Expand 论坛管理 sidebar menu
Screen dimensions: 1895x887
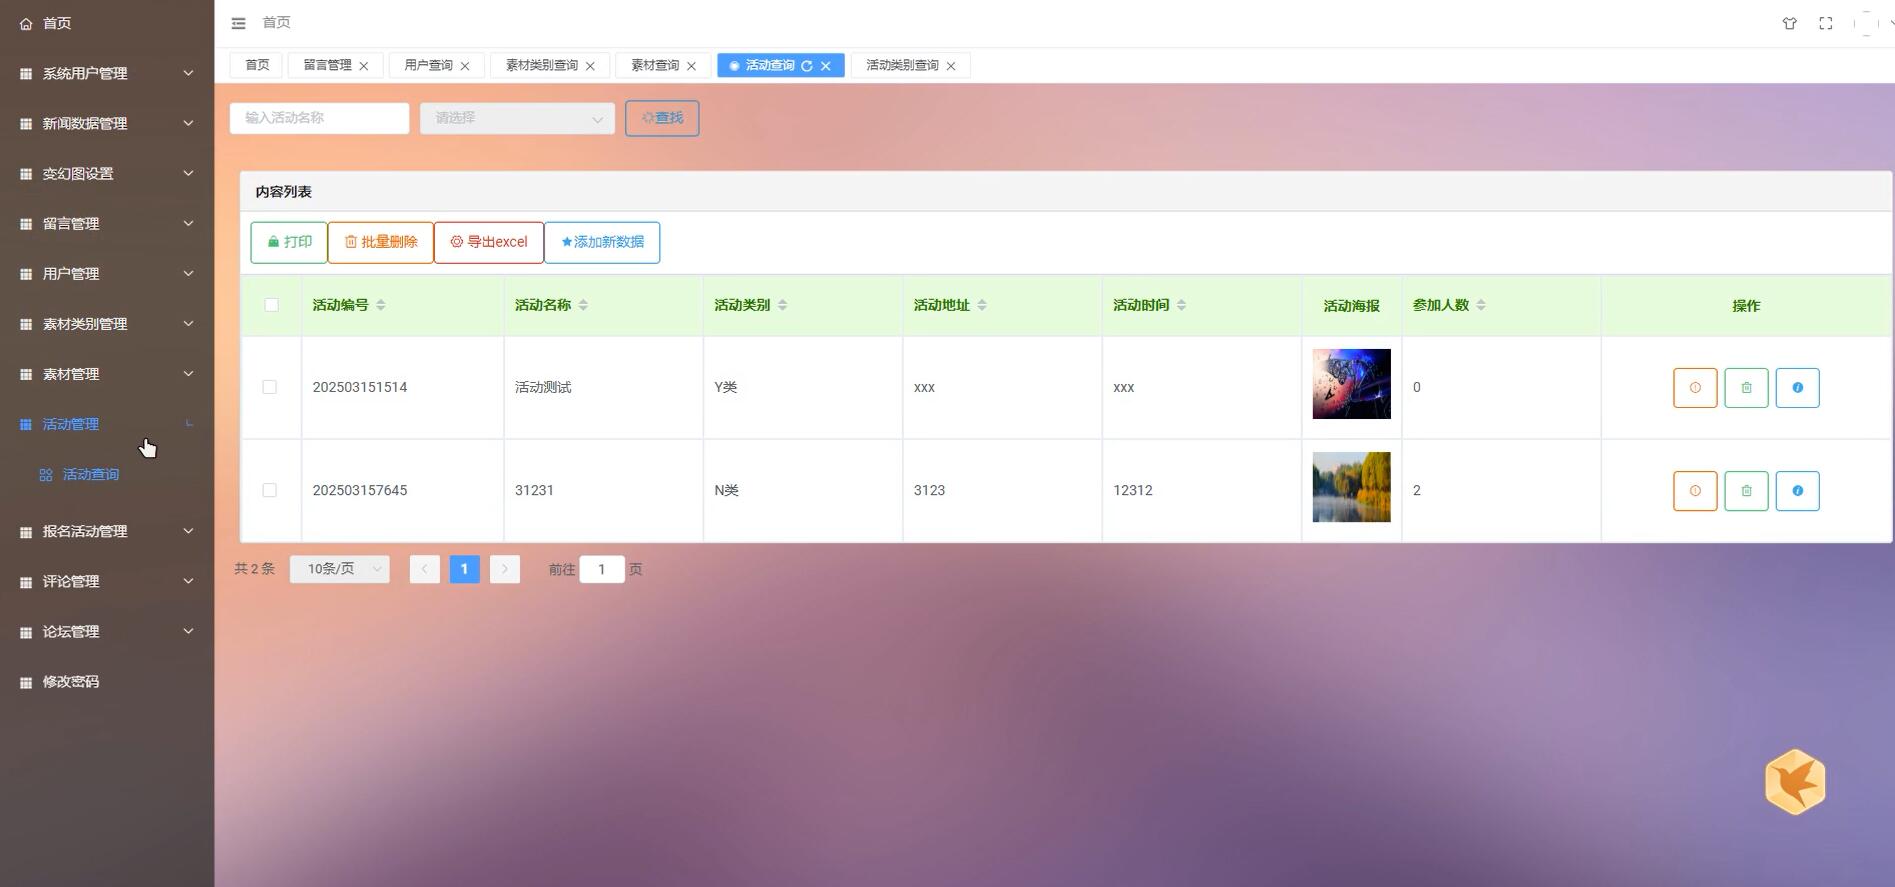point(107,631)
